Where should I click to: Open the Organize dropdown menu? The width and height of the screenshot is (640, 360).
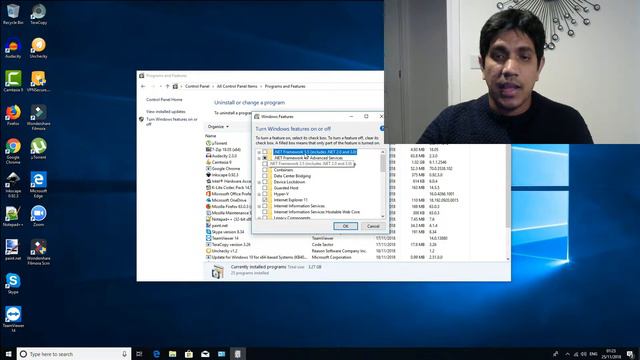218,127
